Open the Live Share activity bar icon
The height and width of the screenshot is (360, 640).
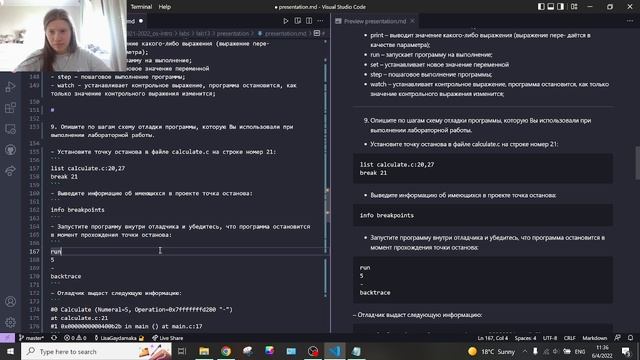coord(11,171)
